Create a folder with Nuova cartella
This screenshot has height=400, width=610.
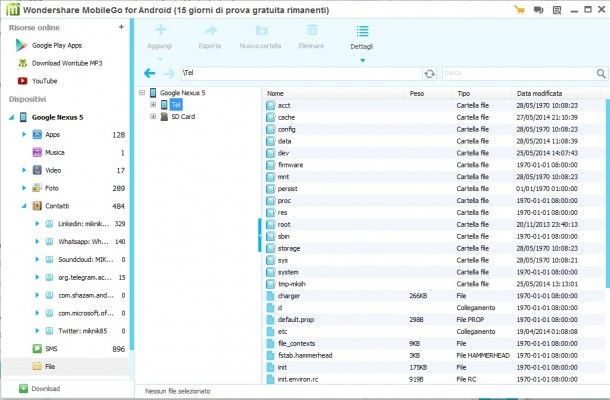(x=261, y=30)
